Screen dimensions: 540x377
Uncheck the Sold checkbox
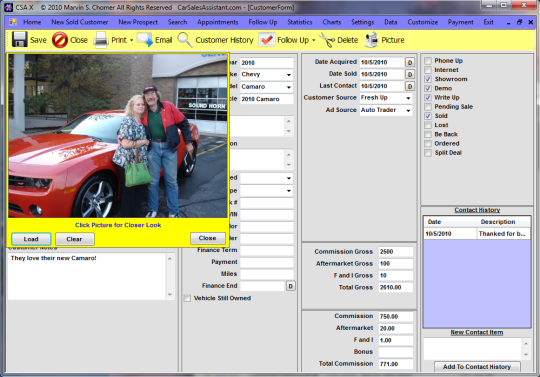click(428, 116)
